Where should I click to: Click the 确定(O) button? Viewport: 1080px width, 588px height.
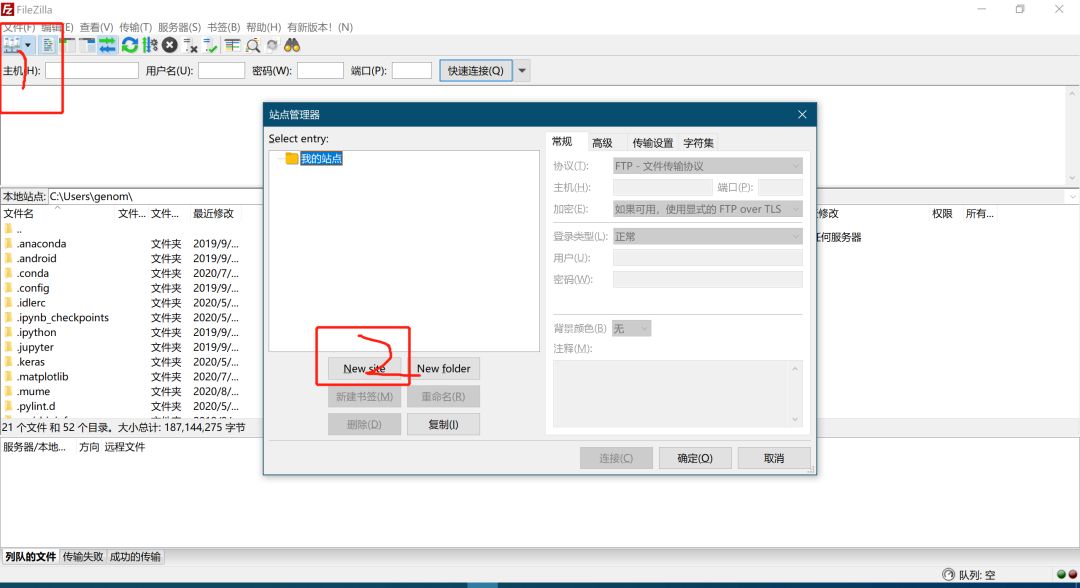click(x=695, y=458)
